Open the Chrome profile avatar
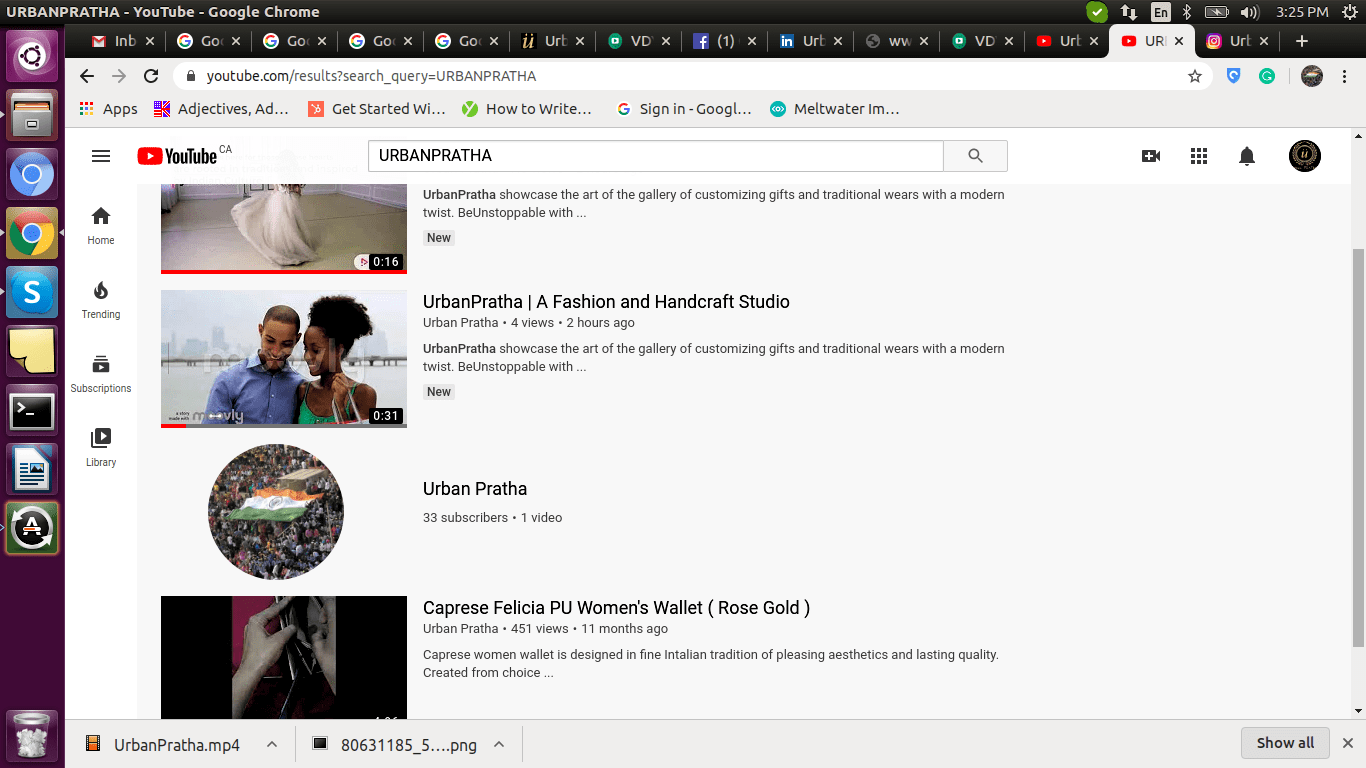Image resolution: width=1366 pixels, height=768 pixels. [1312, 76]
